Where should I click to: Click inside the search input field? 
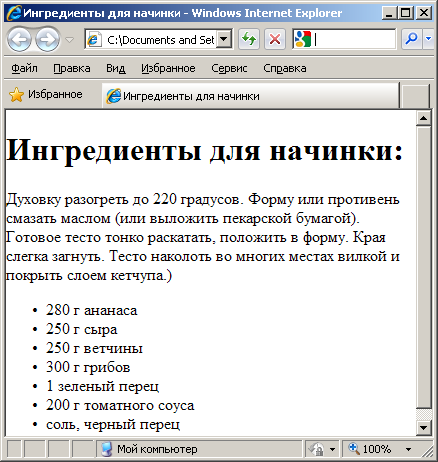[354, 39]
